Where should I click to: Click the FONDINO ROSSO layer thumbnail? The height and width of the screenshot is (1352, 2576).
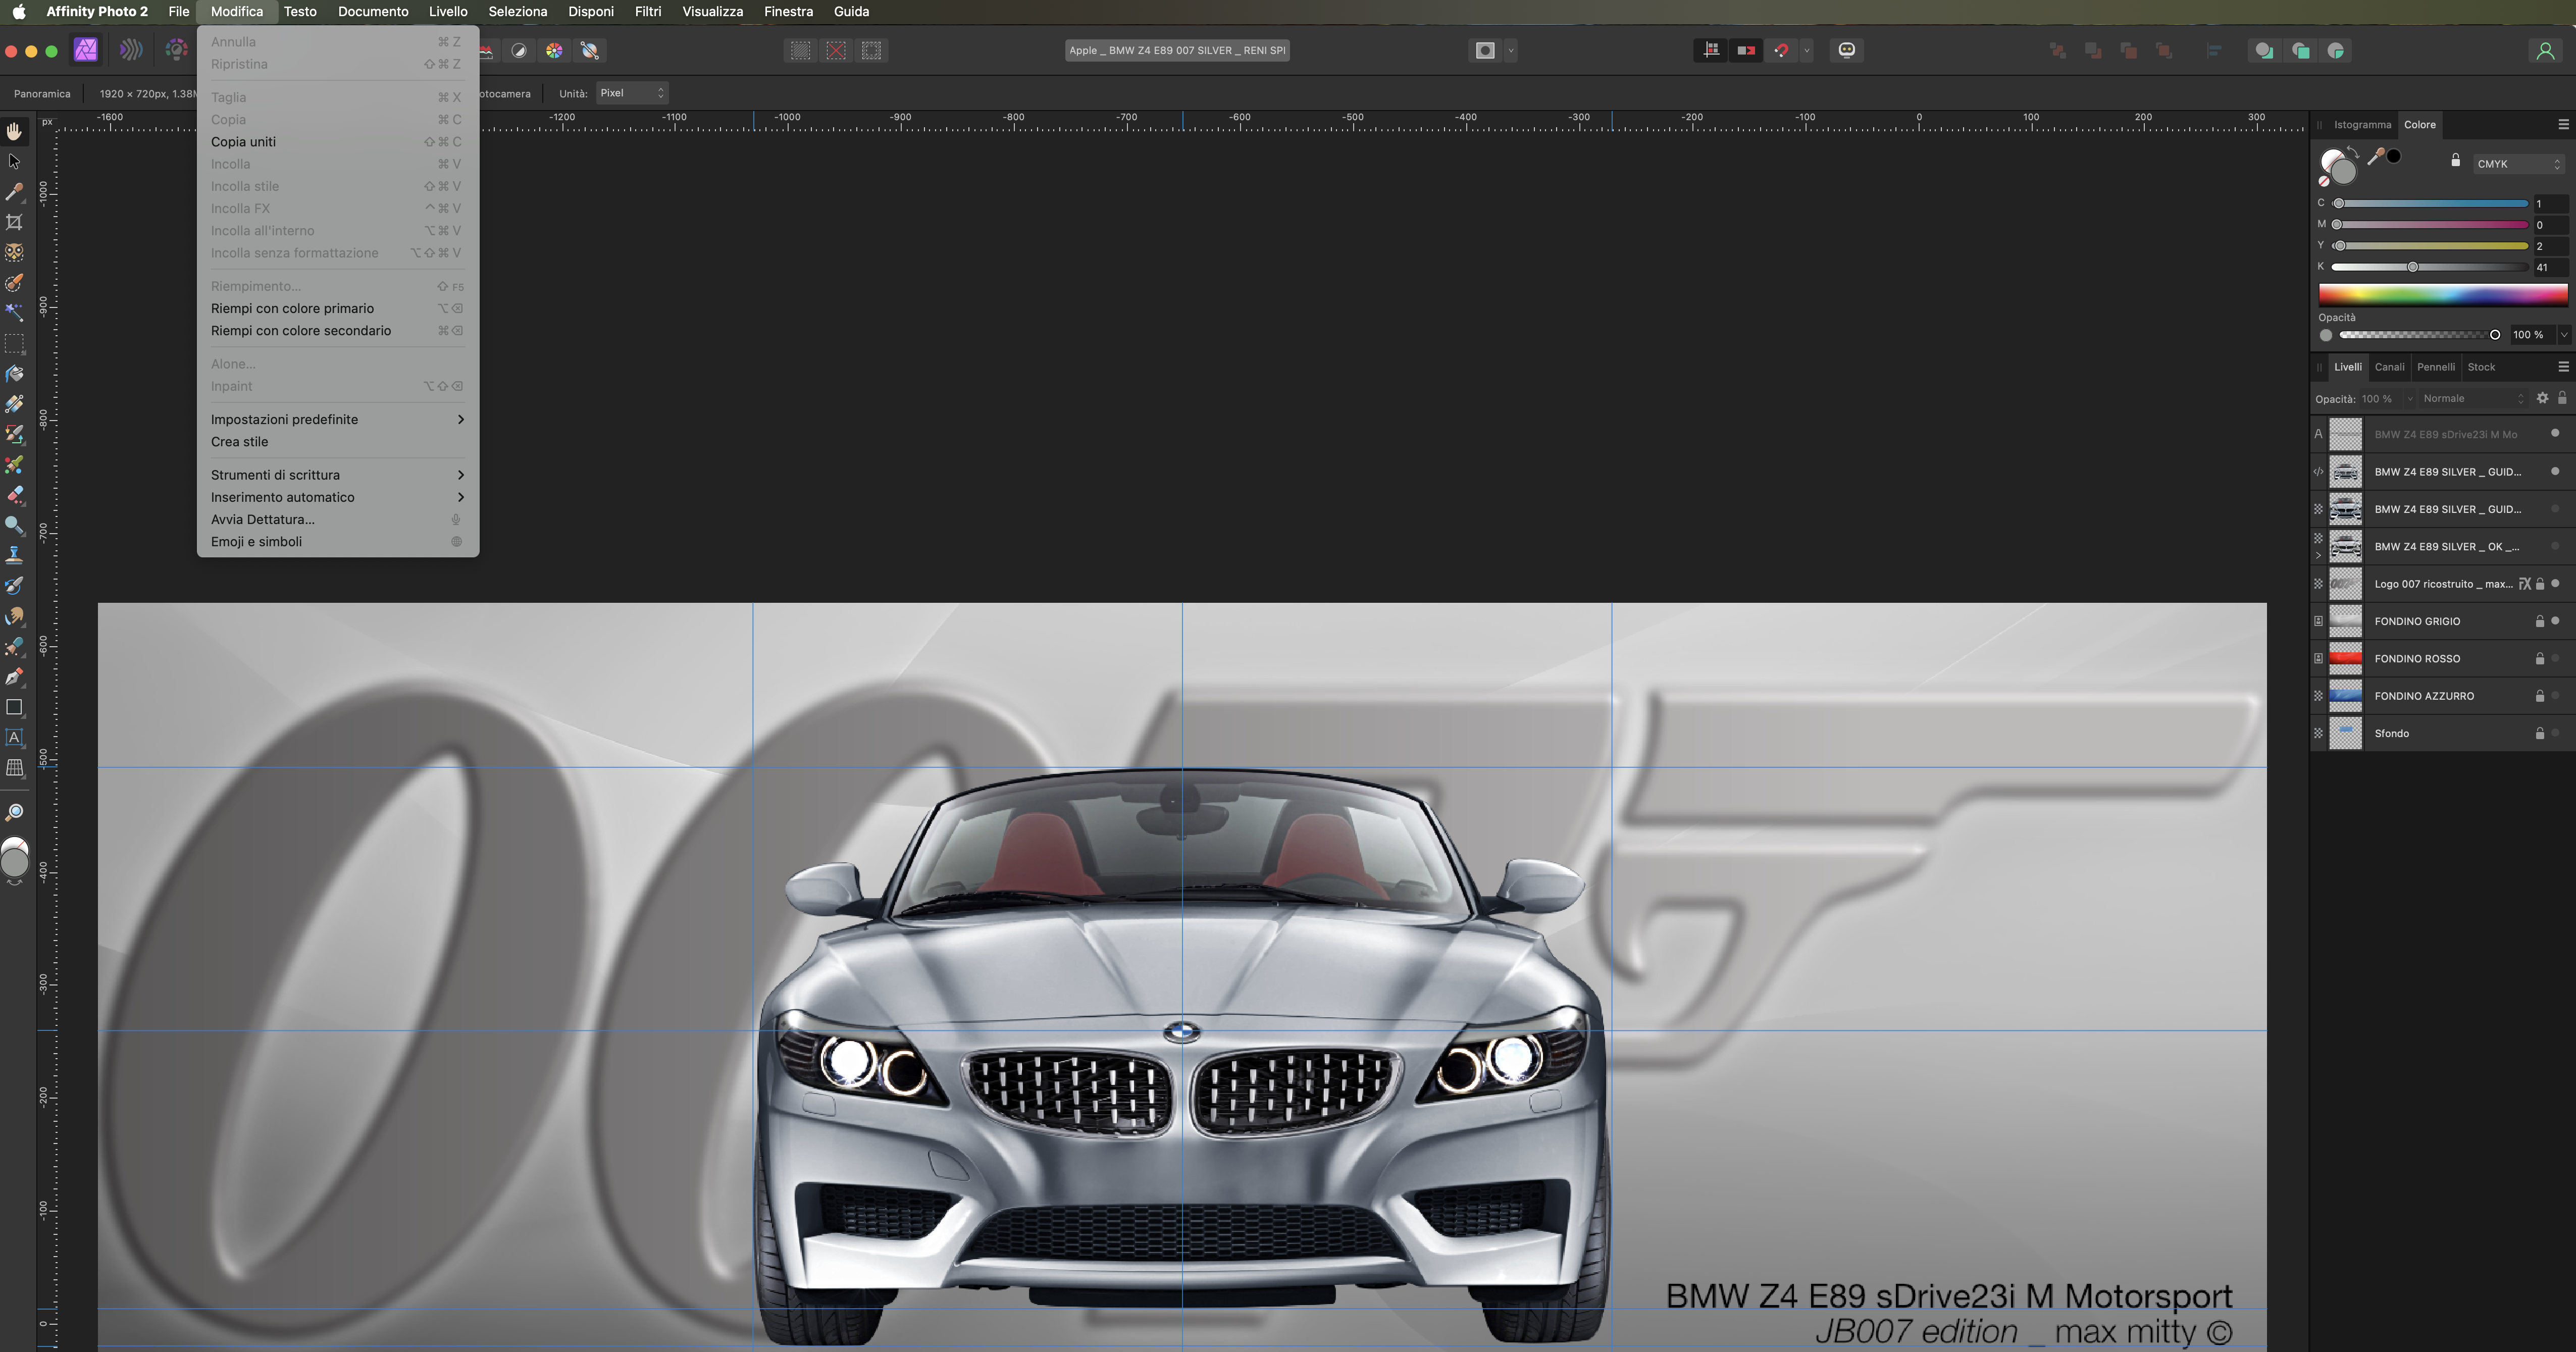(x=2345, y=658)
